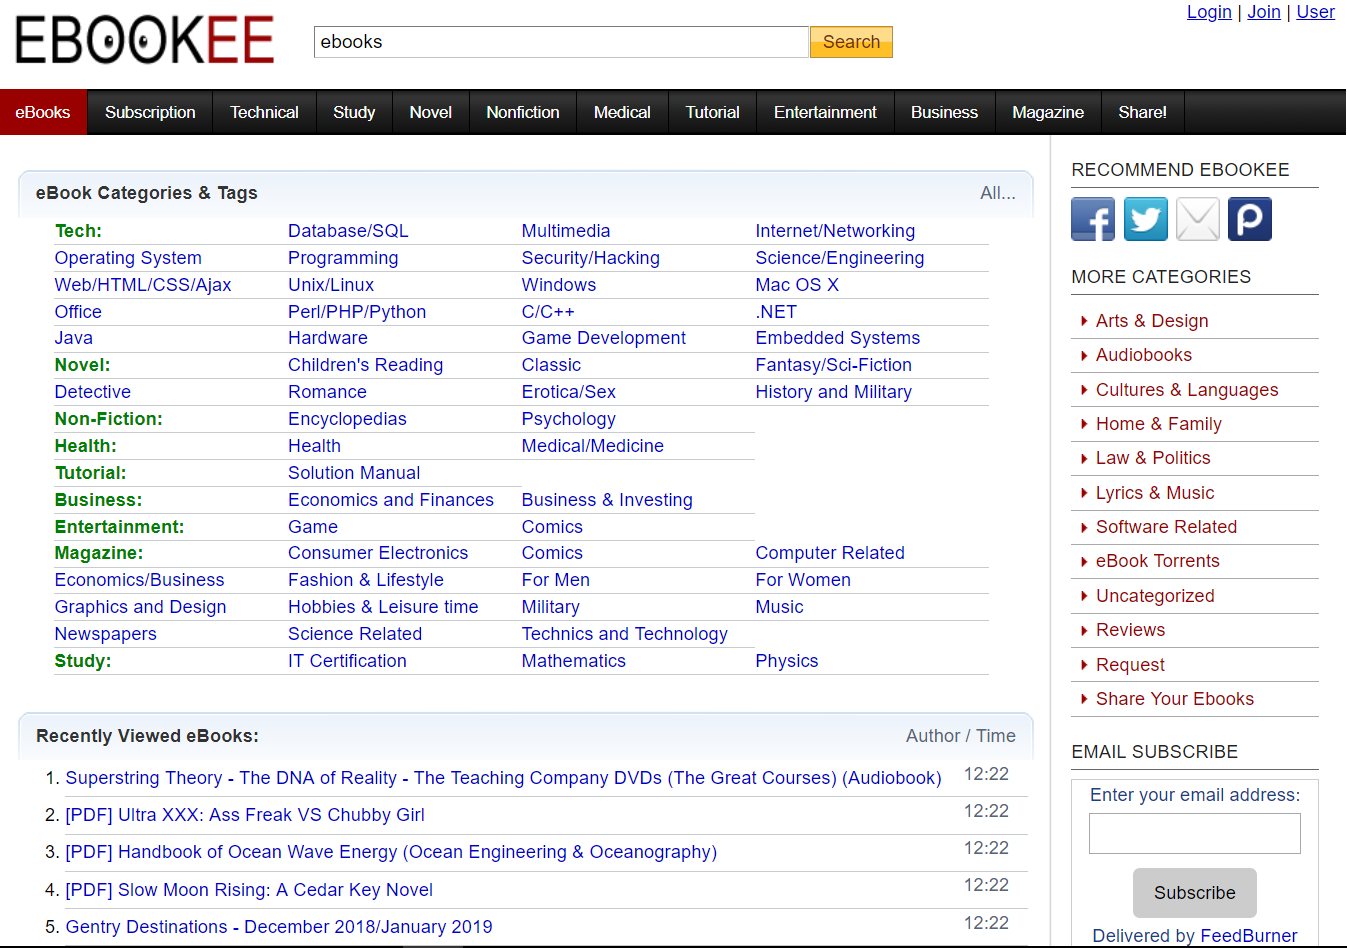Open the Game Development category link

603,338
